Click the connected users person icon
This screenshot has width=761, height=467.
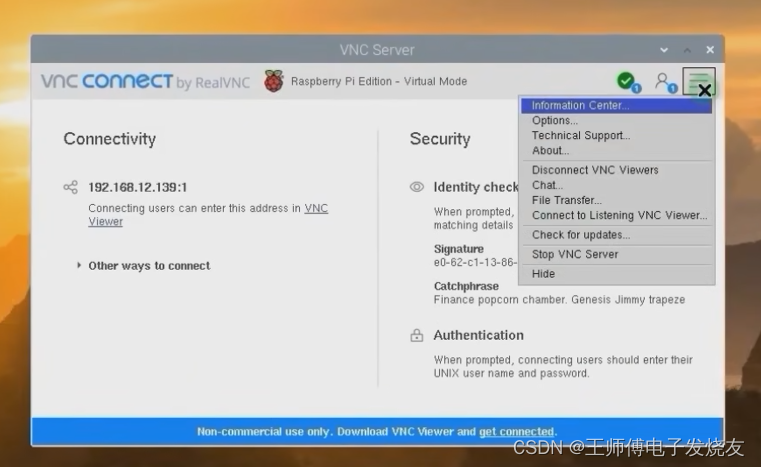(664, 82)
